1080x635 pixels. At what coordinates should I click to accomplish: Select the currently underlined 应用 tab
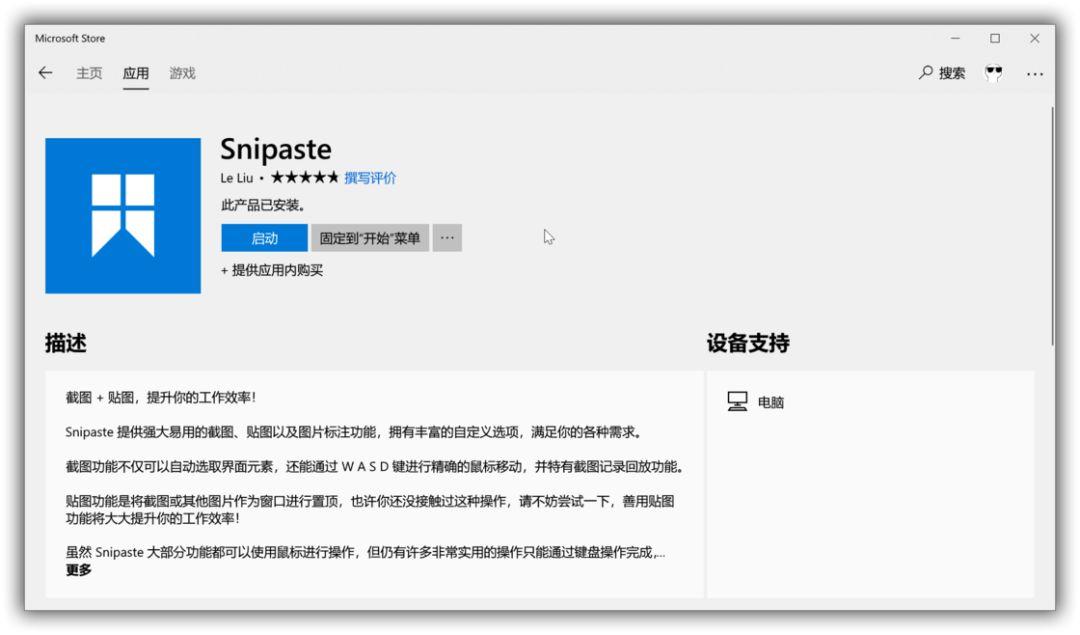(x=136, y=73)
